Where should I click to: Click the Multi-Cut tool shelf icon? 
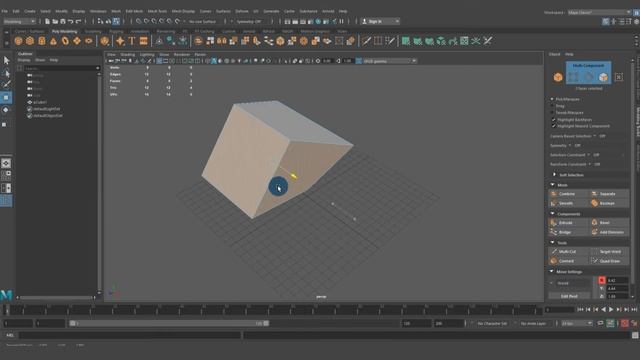click(366, 41)
